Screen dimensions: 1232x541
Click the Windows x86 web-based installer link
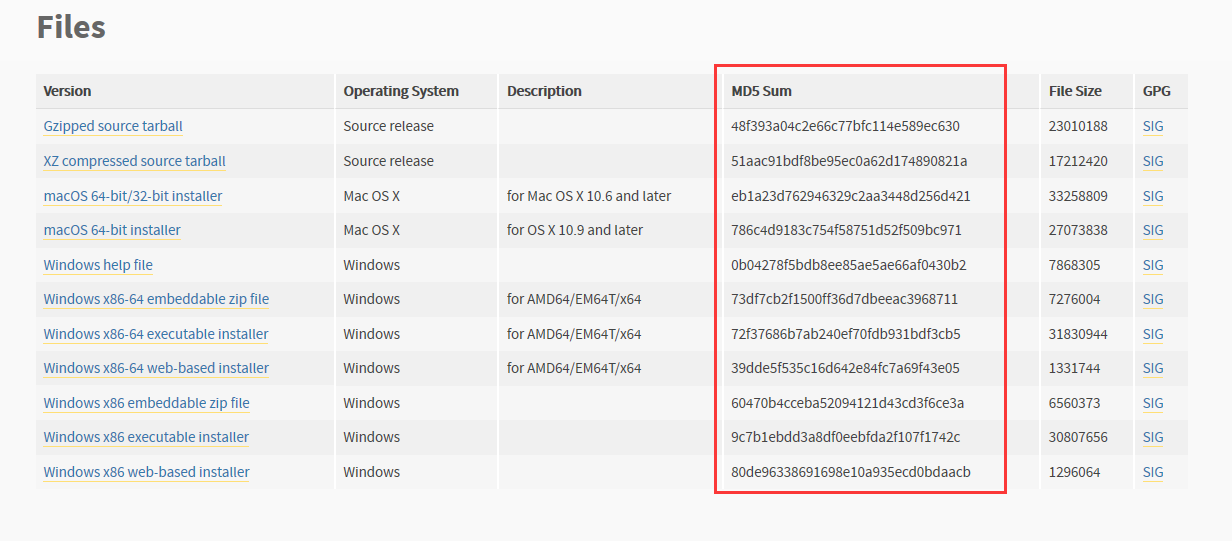pyautogui.click(x=147, y=472)
